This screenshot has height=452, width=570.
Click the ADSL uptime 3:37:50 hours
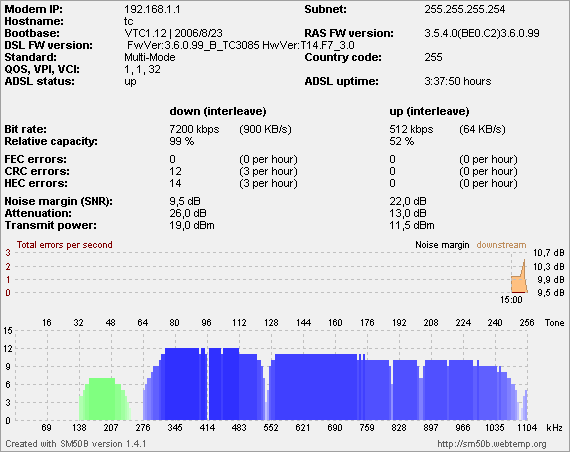tap(458, 81)
